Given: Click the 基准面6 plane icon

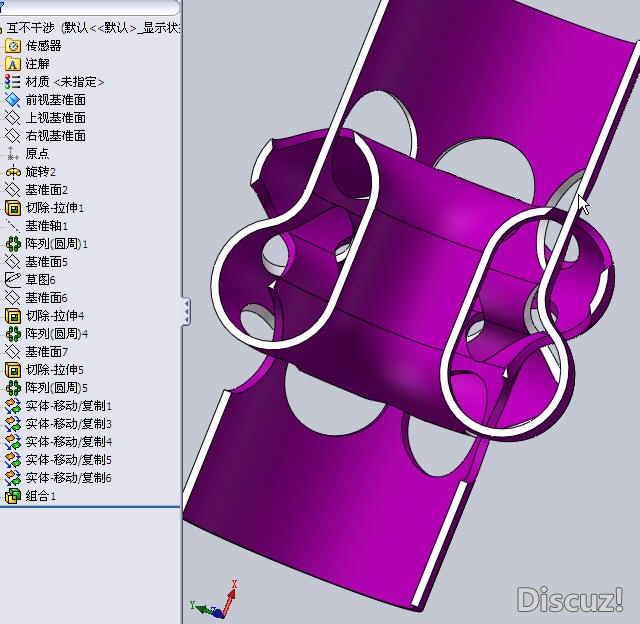Looking at the screenshot, I should click(13, 298).
